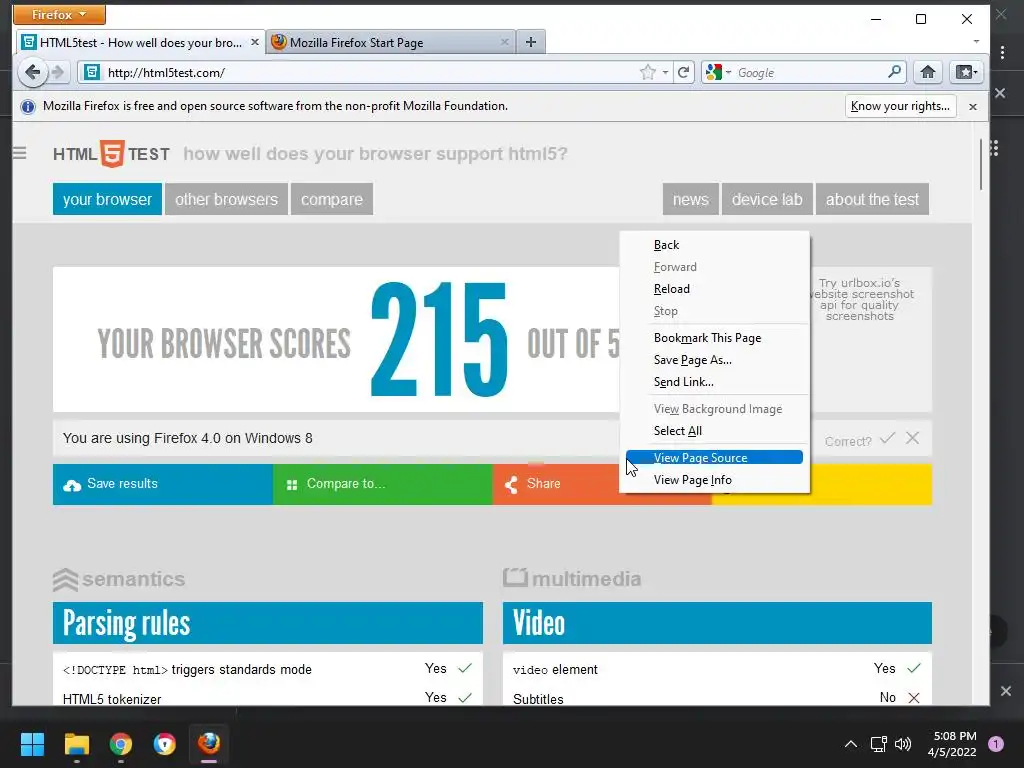Close the HTML5test tab
The width and height of the screenshot is (1024, 768).
click(255, 42)
